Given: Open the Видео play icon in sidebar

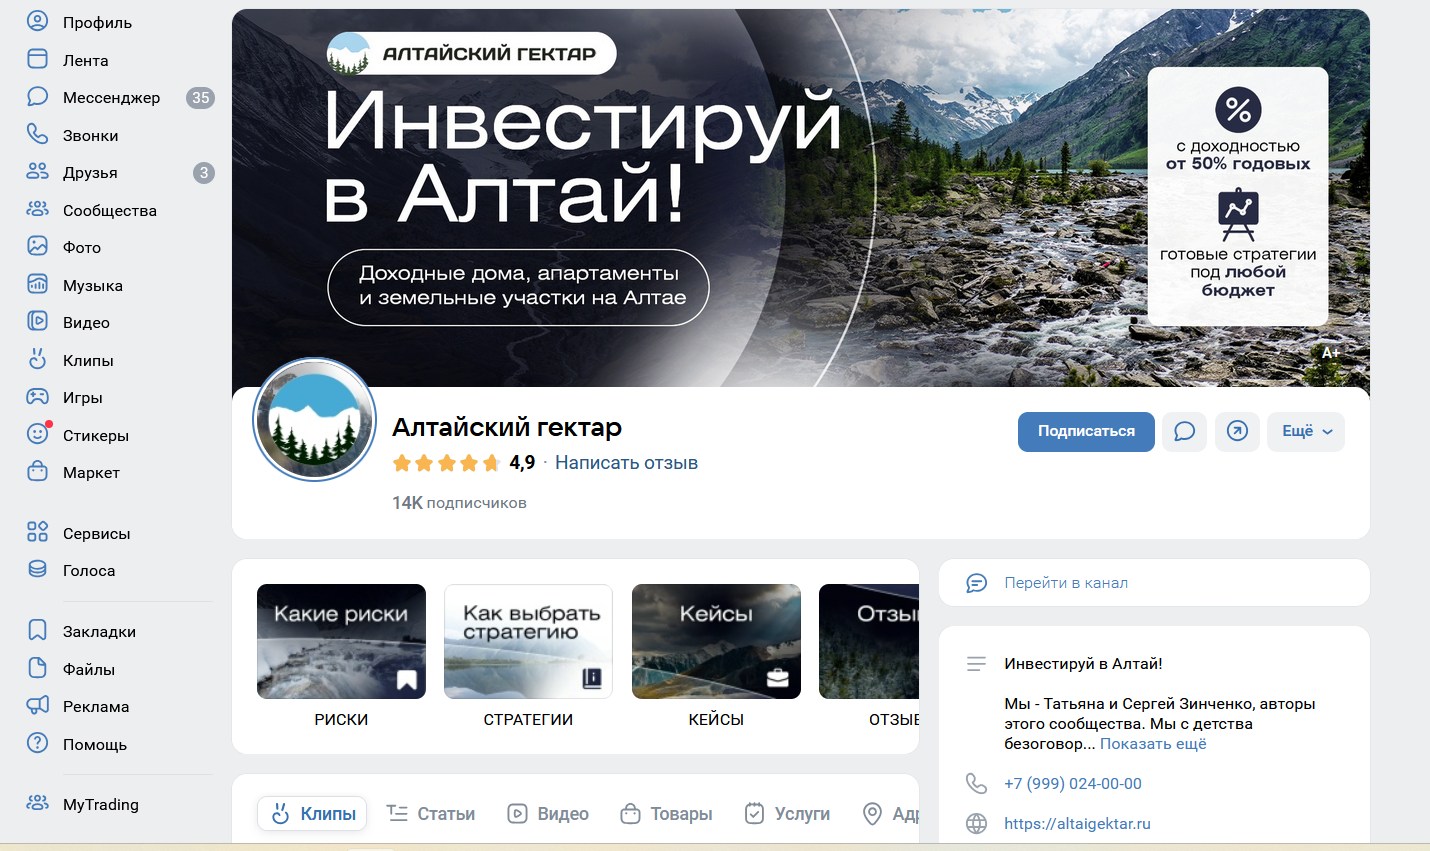Looking at the screenshot, I should (x=37, y=321).
